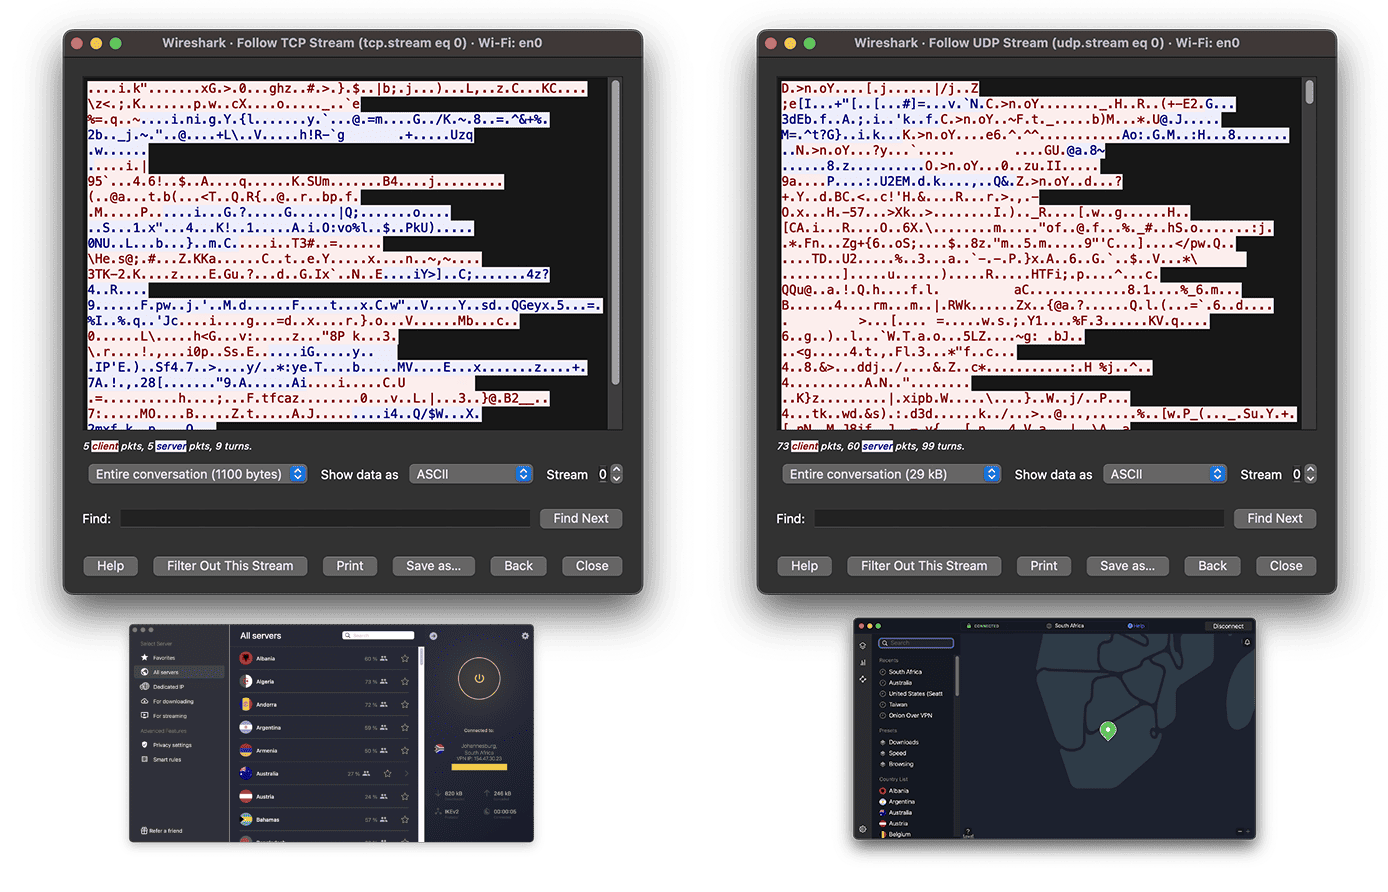Viewport: 1388px width, 892px height.
Task: Open Show data as dropdown in the UDP Stream window
Action: (x=1164, y=474)
